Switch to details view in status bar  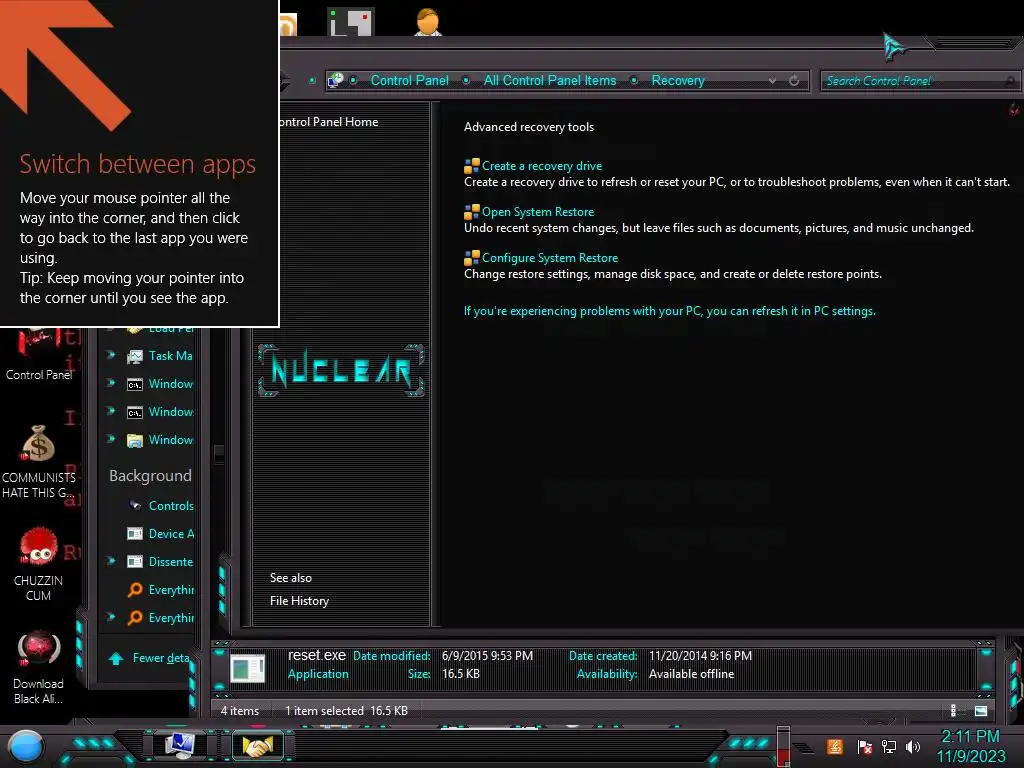pos(953,711)
